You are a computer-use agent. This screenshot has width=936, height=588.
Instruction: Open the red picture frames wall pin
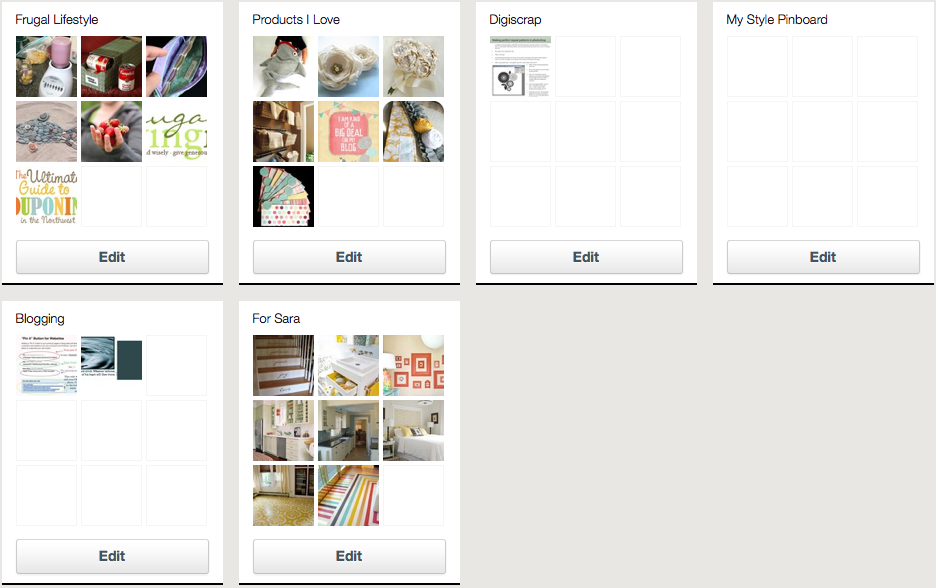point(414,365)
